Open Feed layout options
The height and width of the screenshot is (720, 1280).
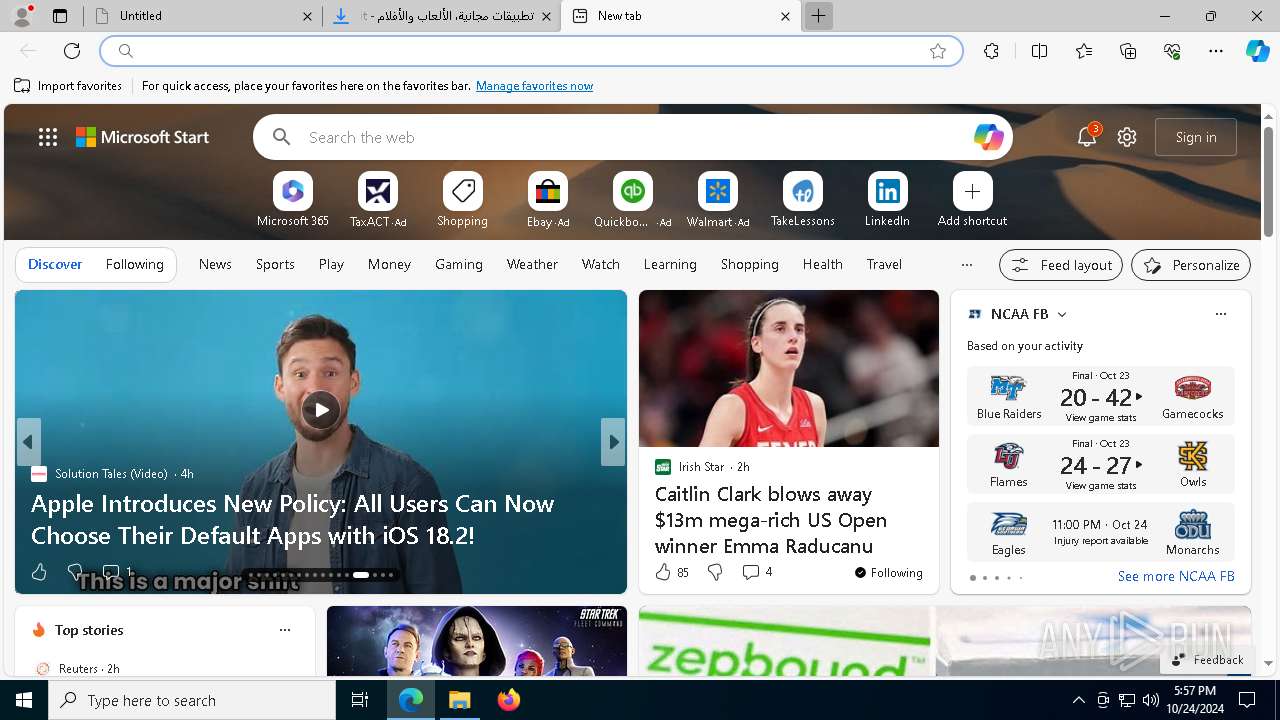pos(1061,265)
